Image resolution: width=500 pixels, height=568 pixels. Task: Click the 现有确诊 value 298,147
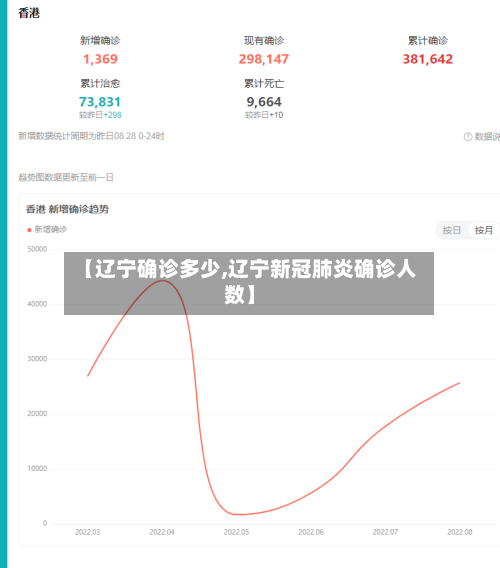[264, 59]
